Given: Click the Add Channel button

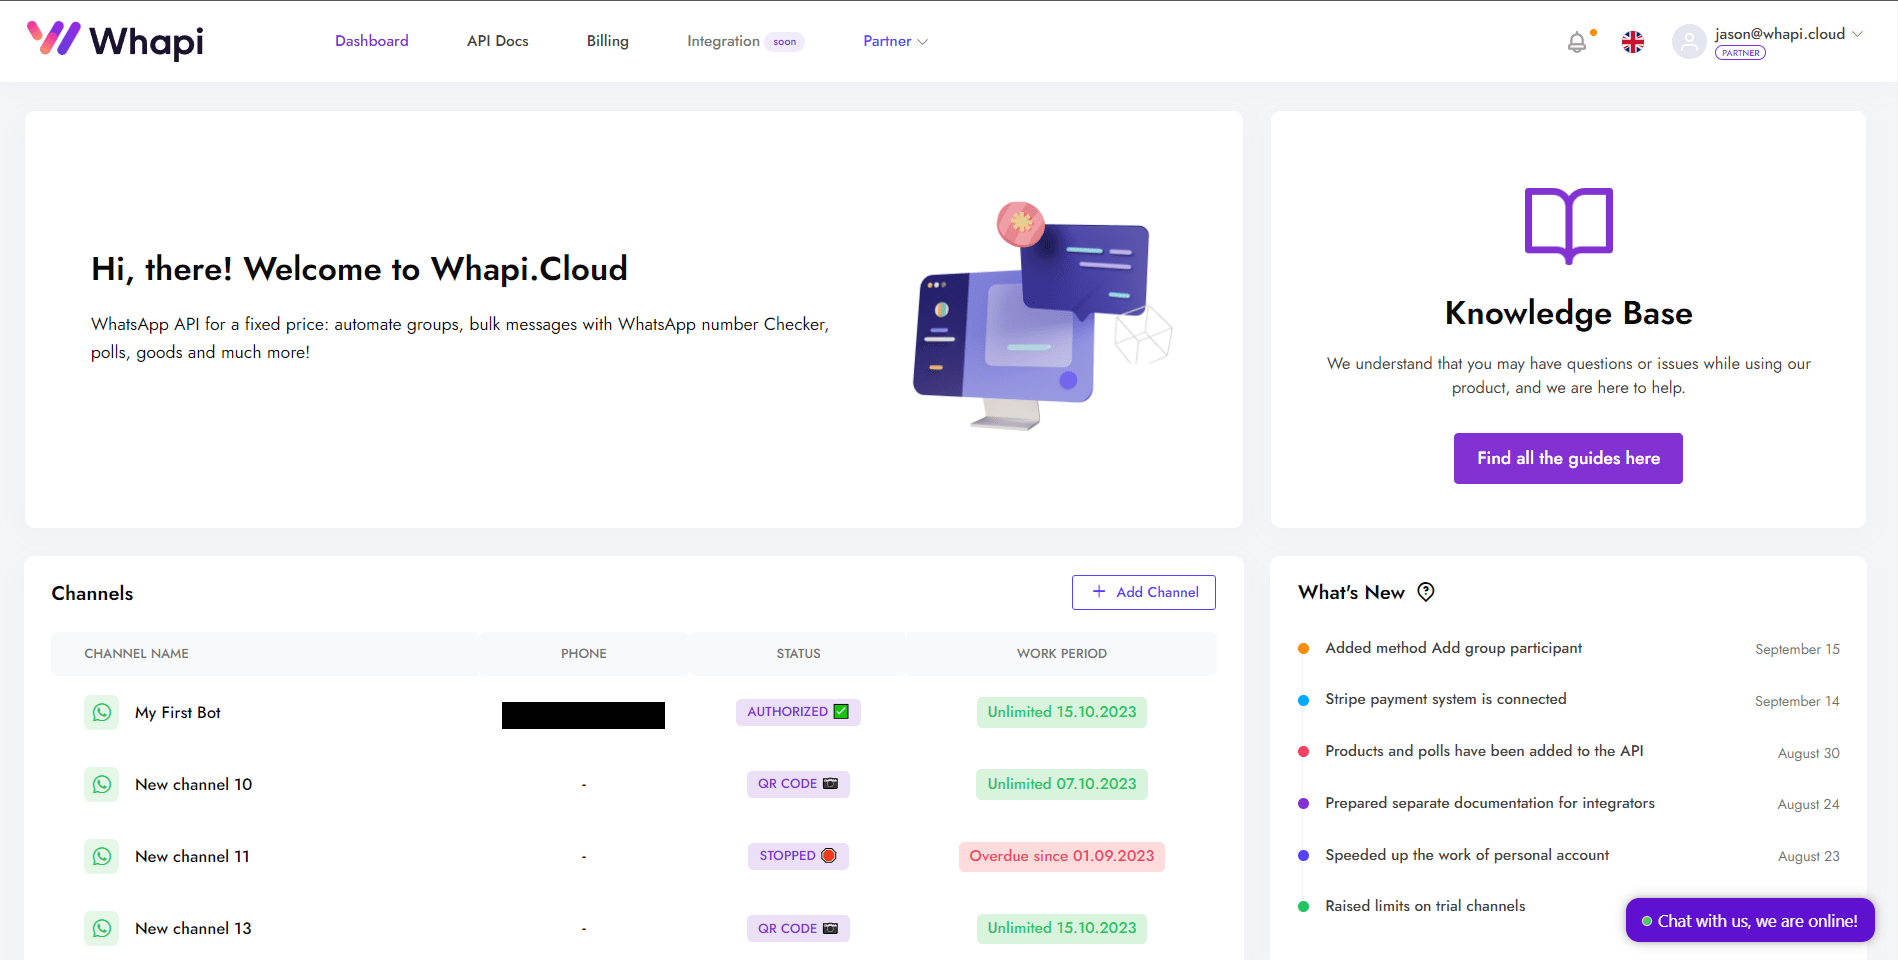Looking at the screenshot, I should tap(1144, 592).
